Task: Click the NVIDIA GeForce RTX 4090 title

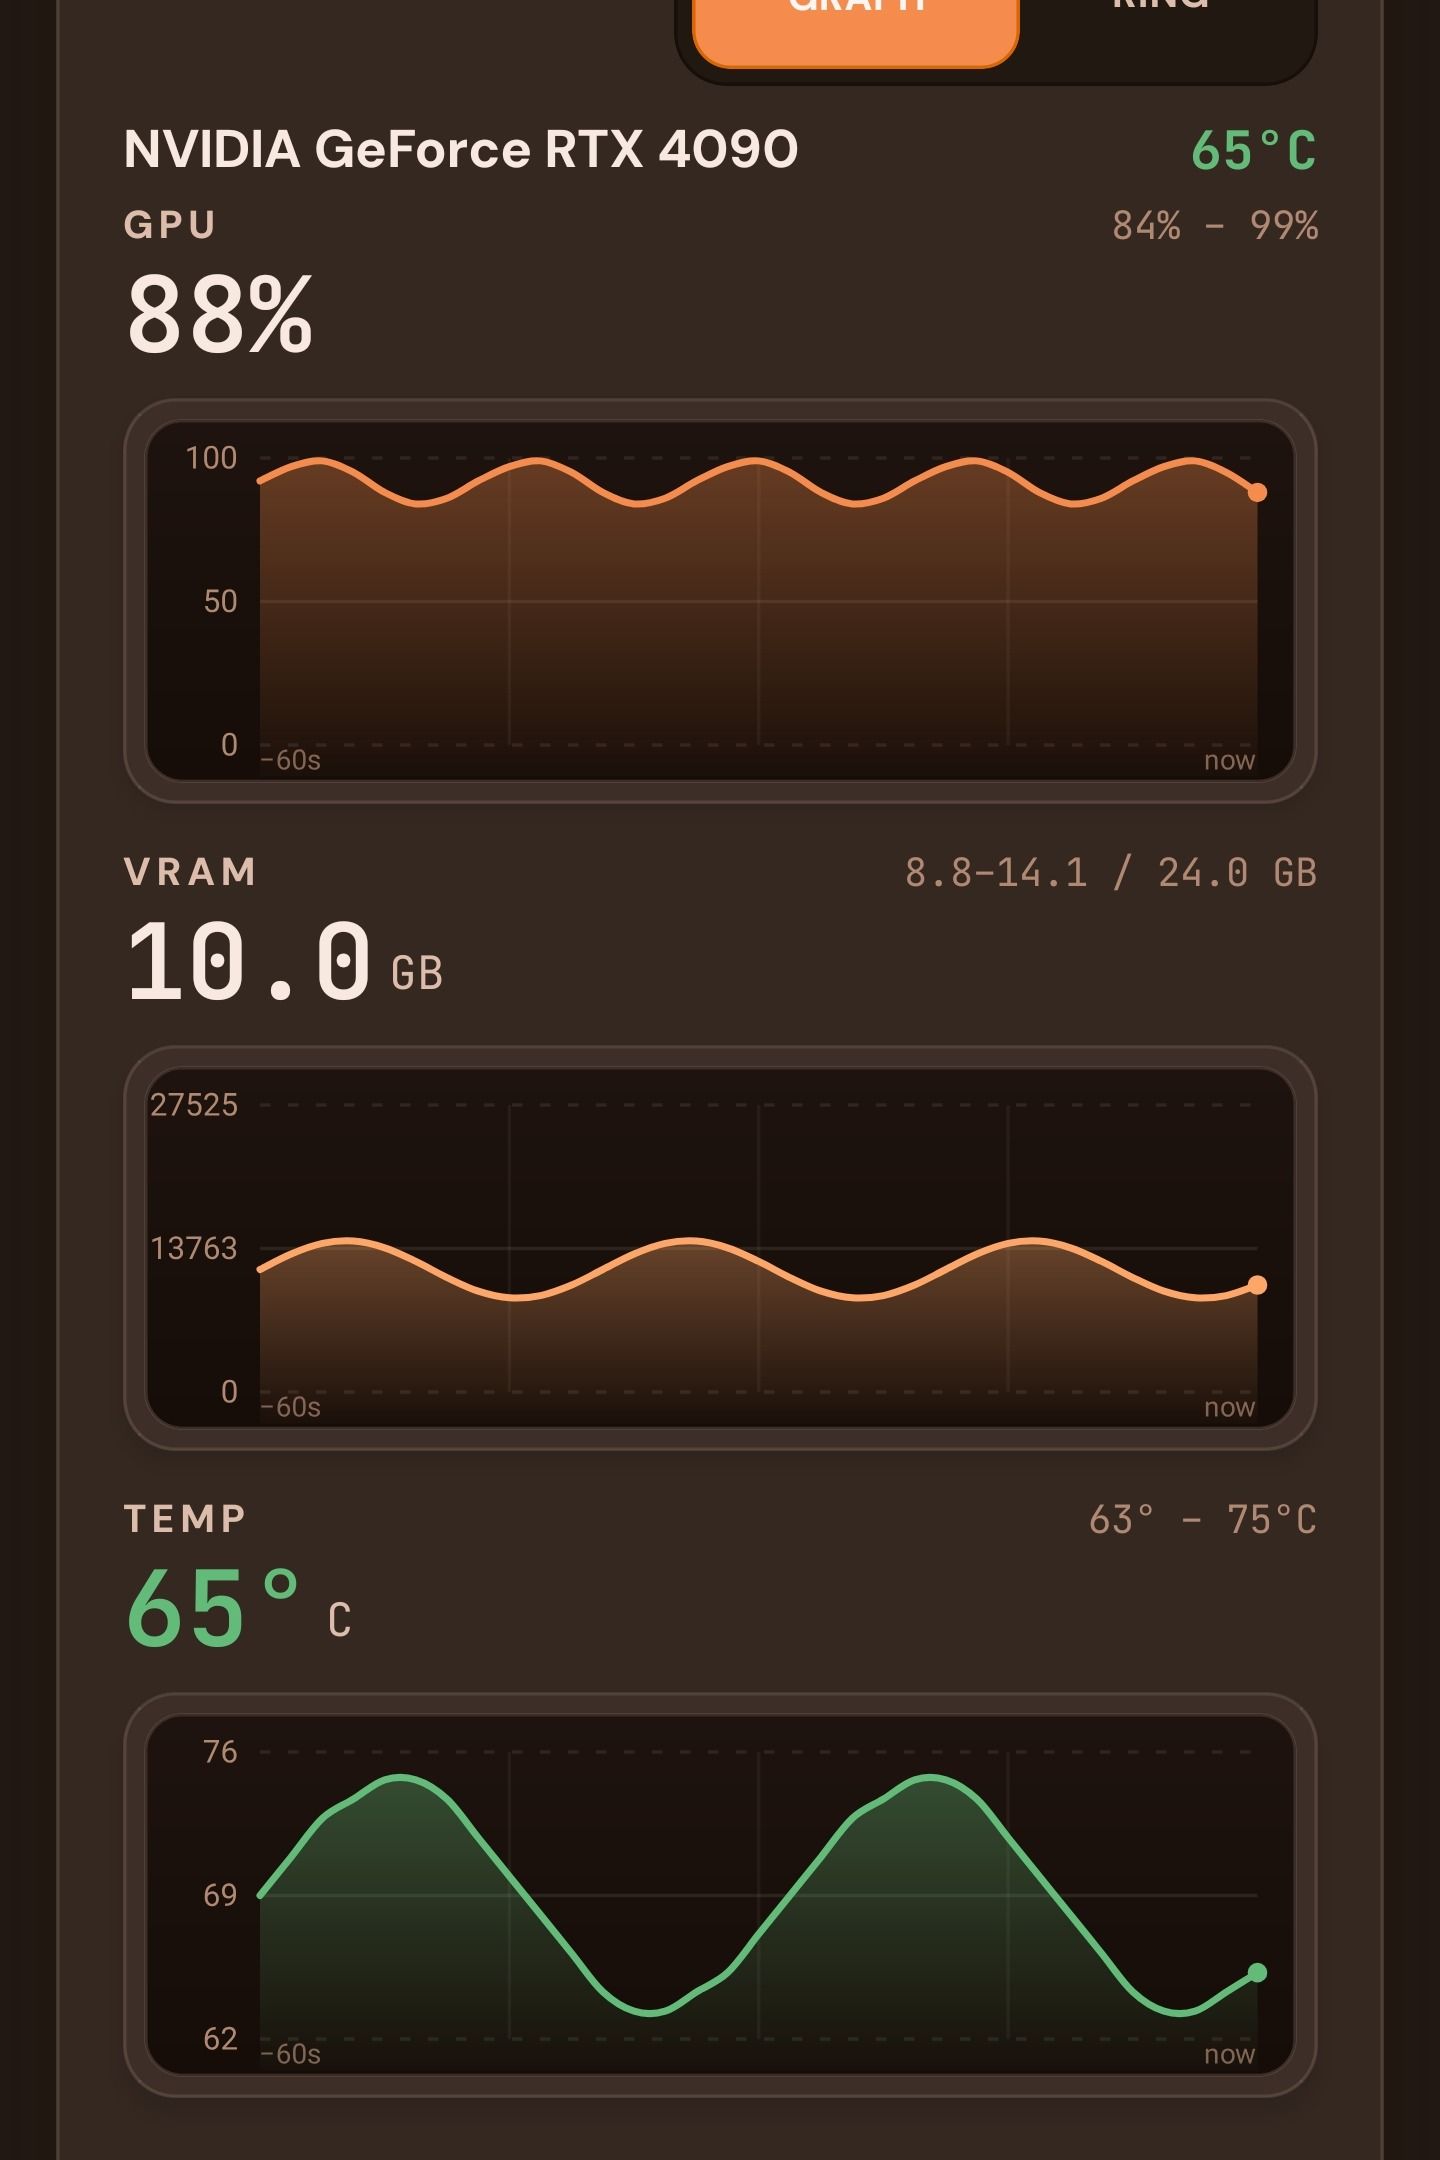Action: pos(461,150)
